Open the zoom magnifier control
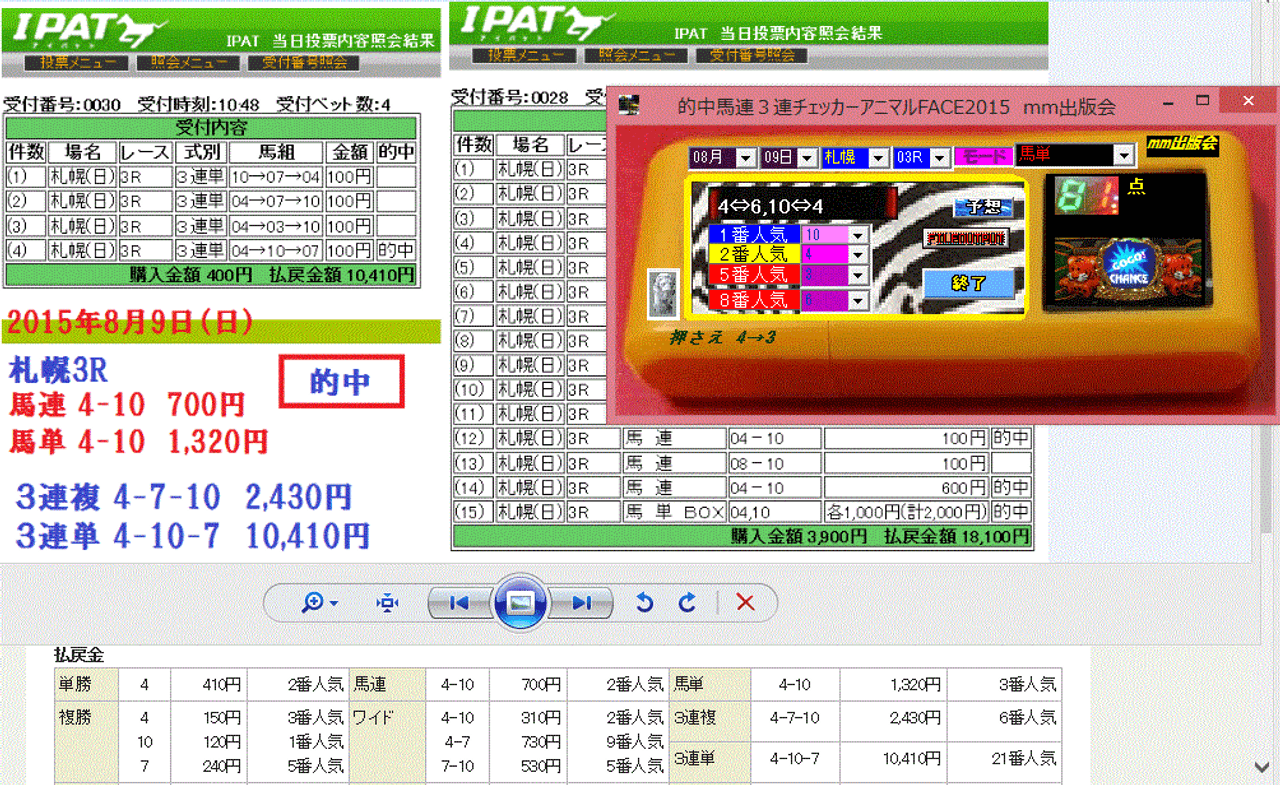 tap(320, 603)
